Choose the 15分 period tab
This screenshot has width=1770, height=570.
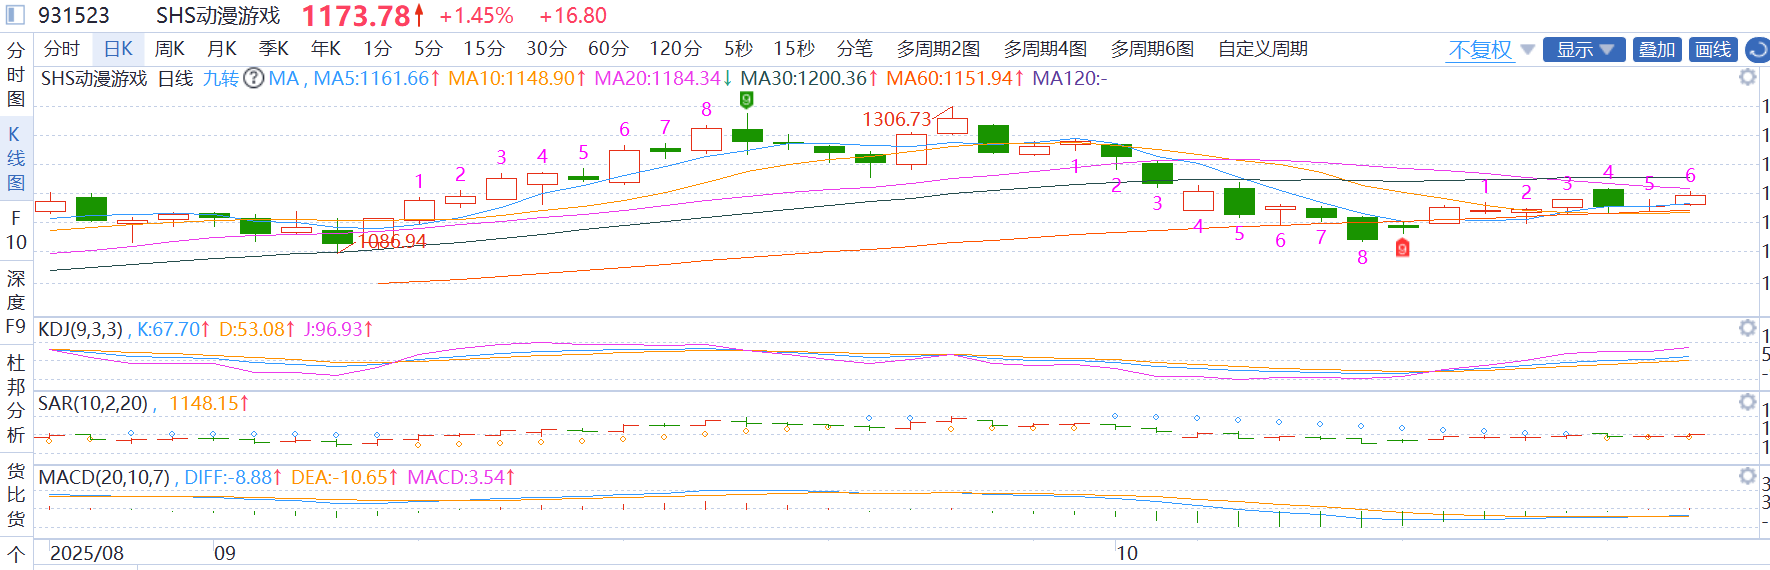(484, 49)
